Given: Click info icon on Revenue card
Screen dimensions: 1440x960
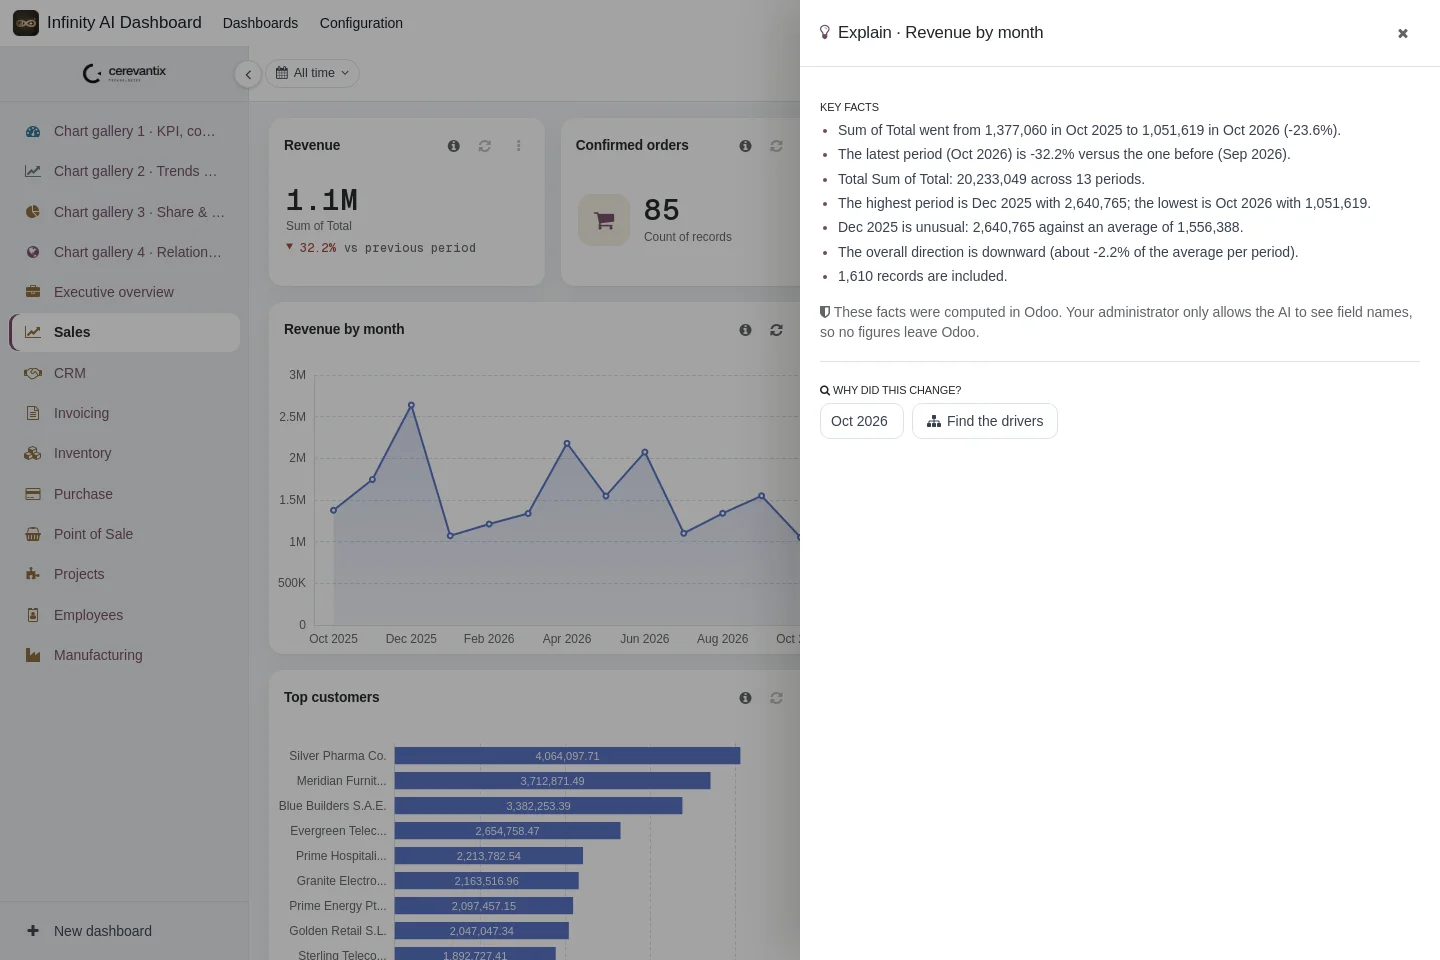Looking at the screenshot, I should click(x=454, y=146).
